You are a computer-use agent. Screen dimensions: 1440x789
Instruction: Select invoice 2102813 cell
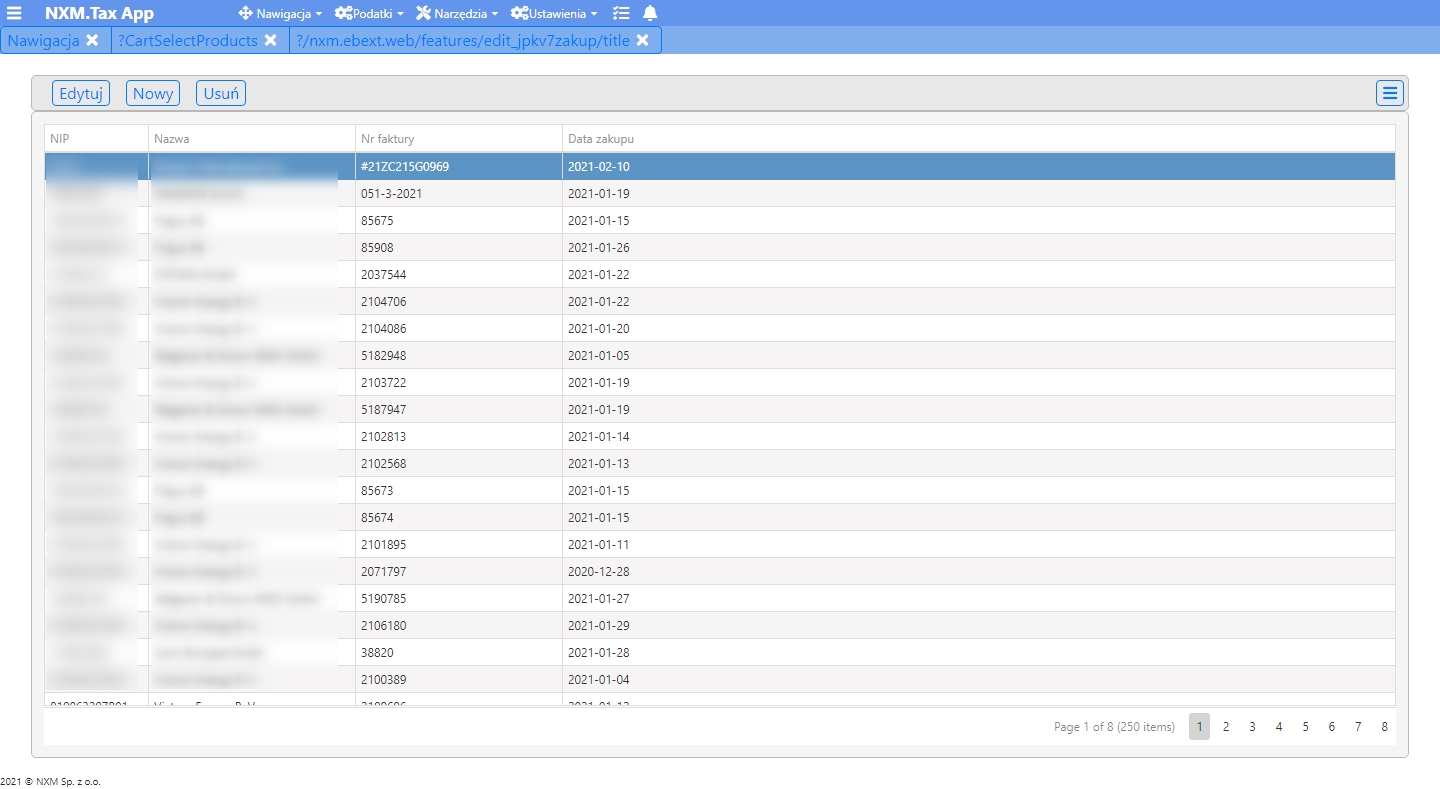click(459, 437)
